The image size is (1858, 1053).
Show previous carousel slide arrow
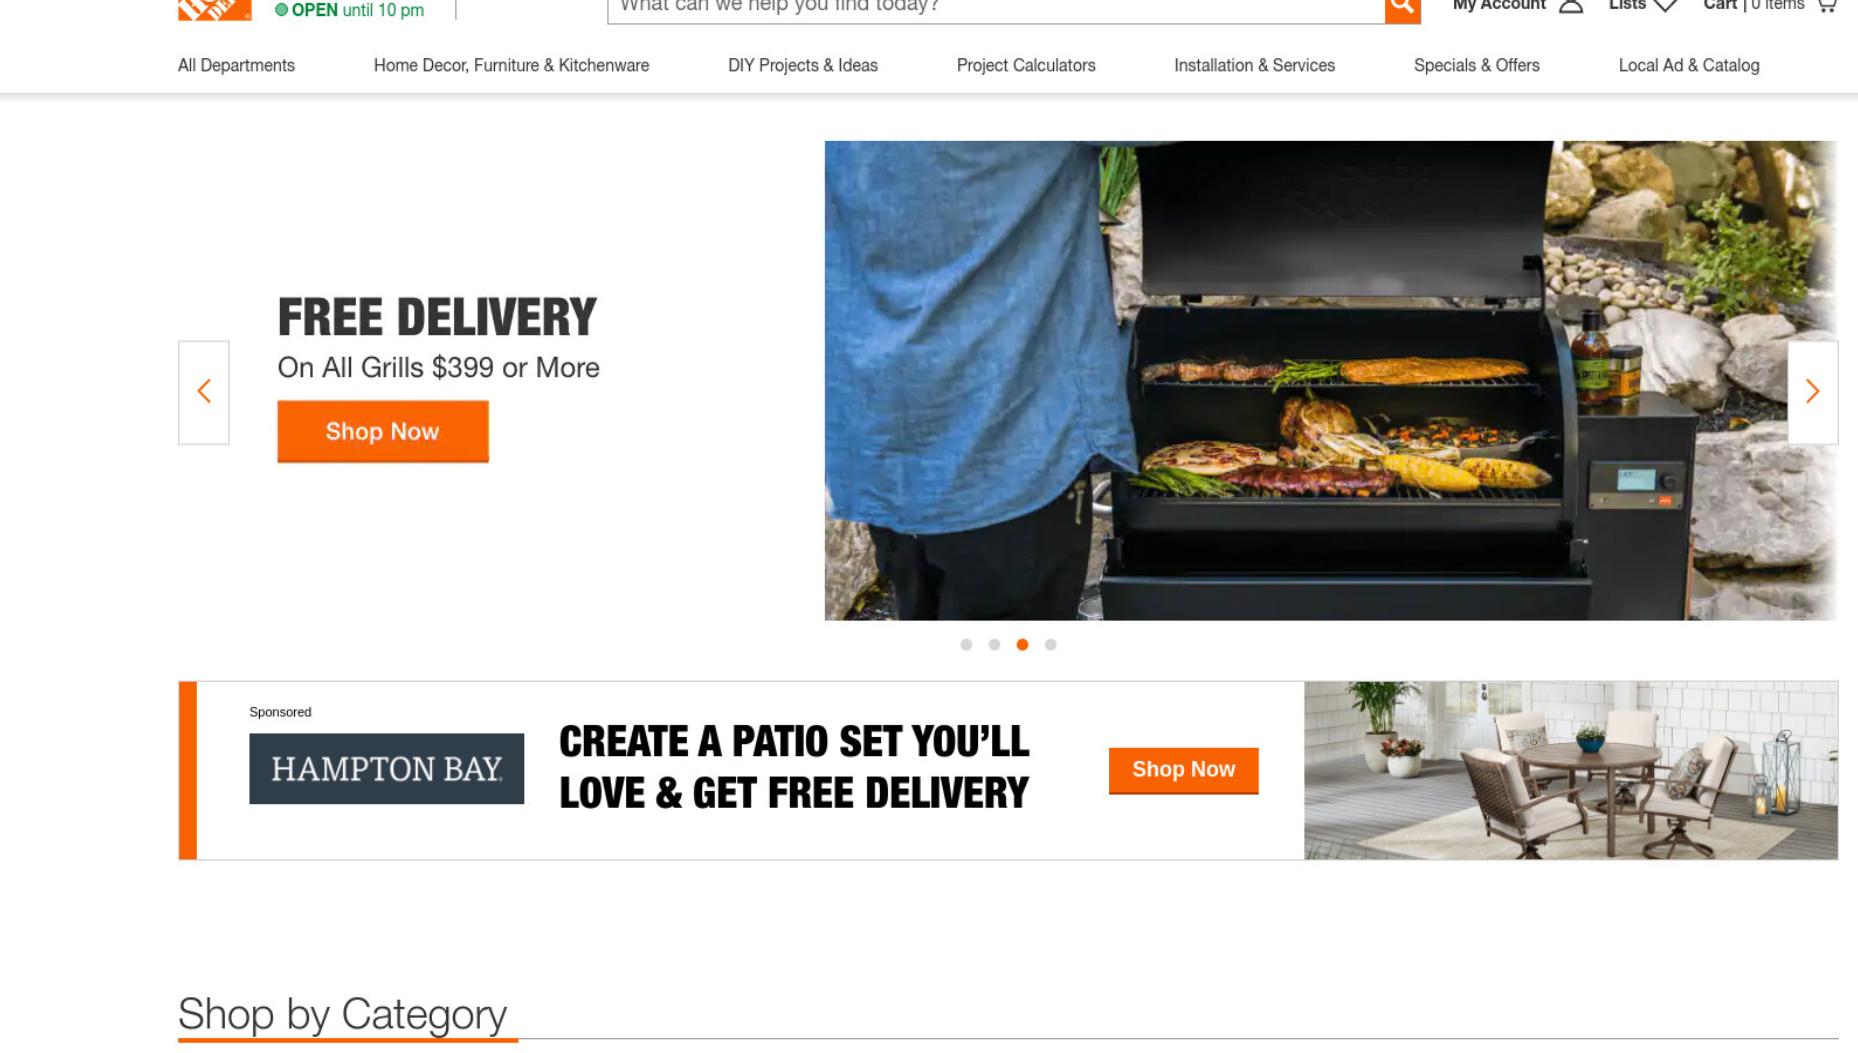pyautogui.click(x=204, y=392)
